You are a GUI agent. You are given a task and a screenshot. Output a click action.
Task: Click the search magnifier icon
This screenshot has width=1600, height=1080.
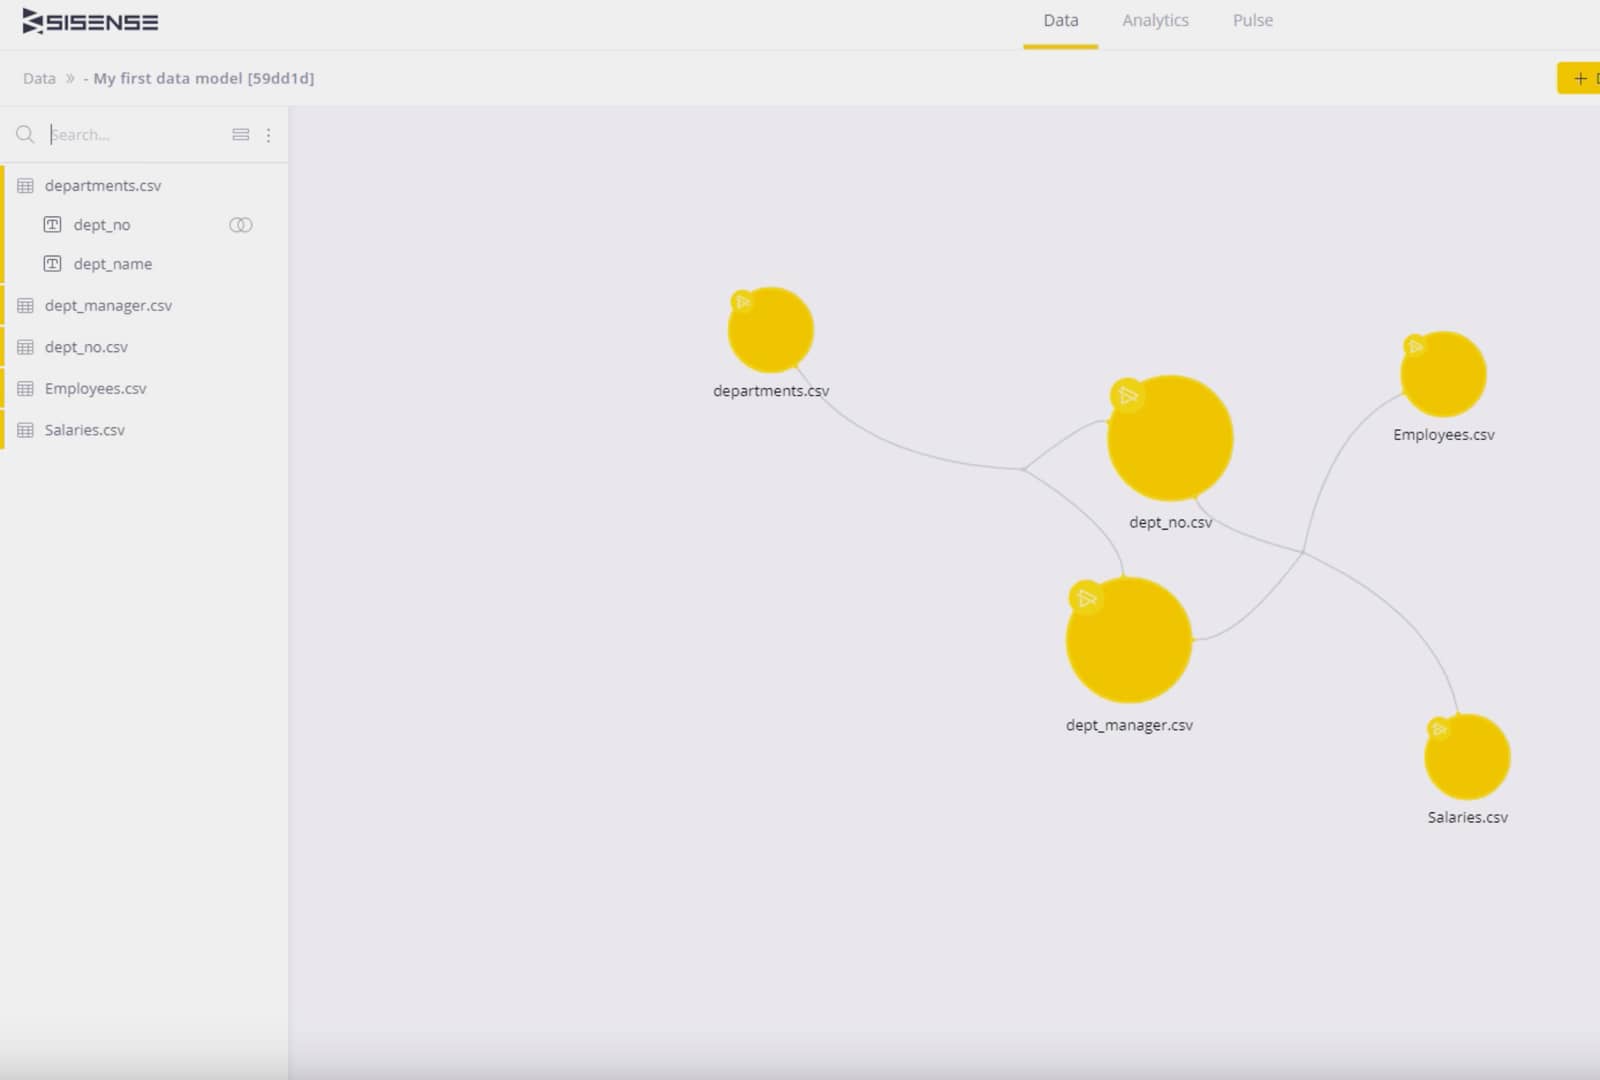25,134
